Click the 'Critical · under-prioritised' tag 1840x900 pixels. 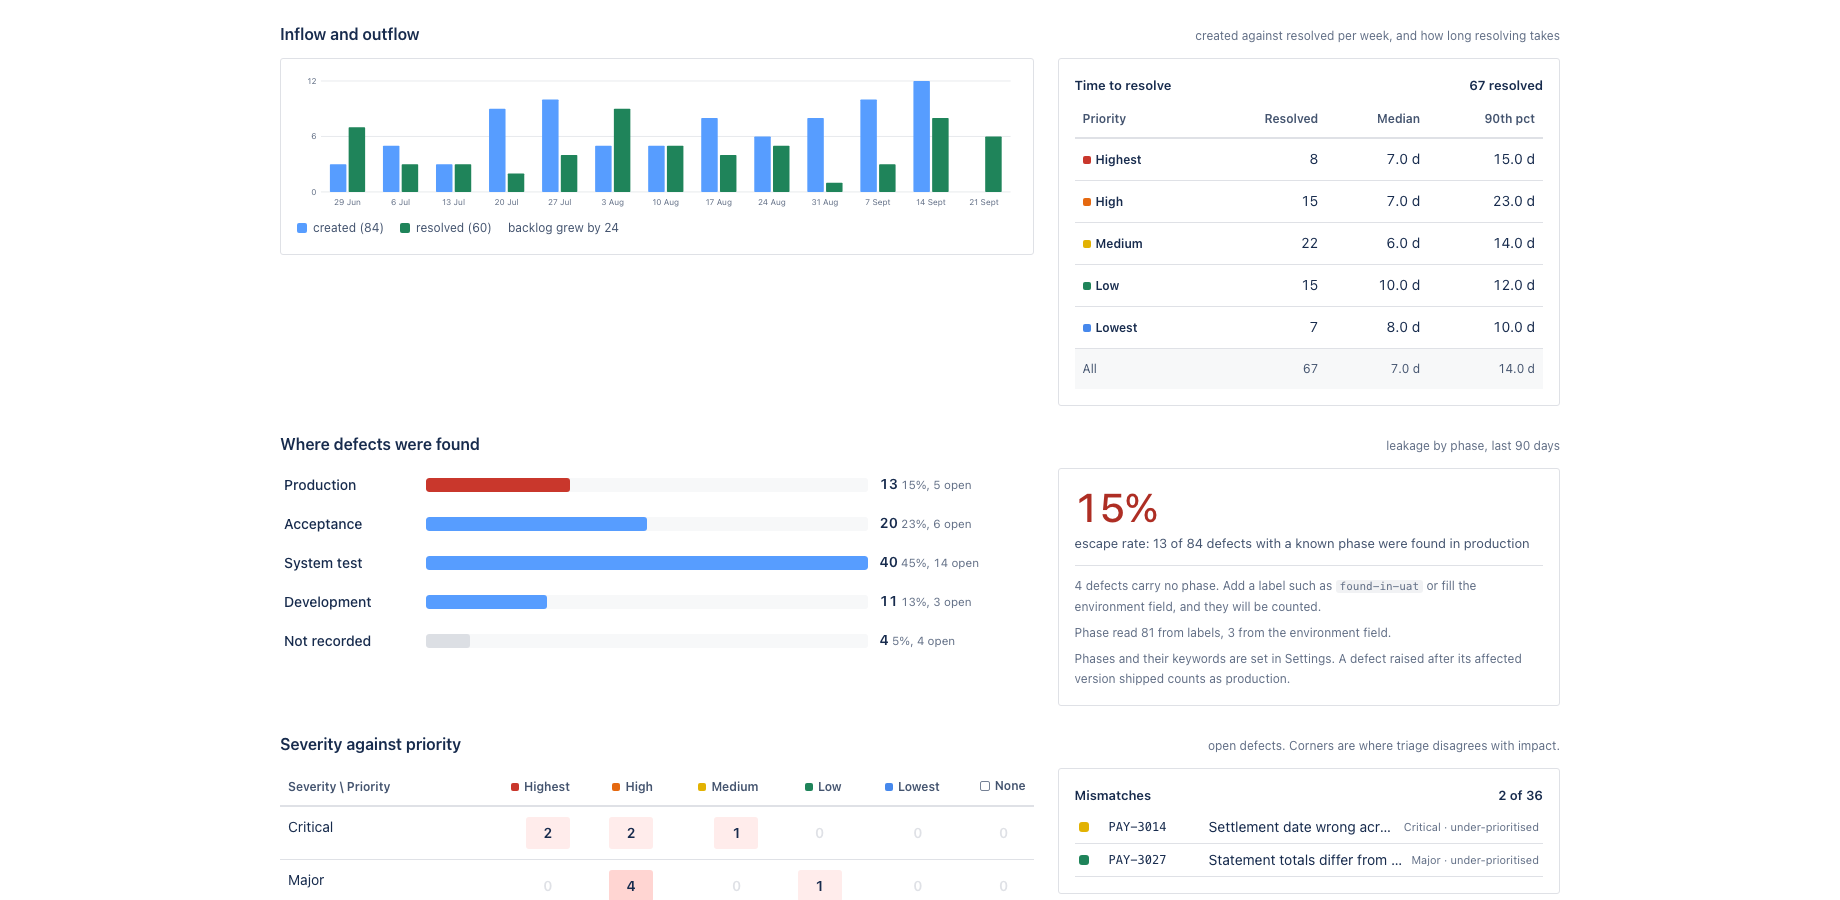(1471, 827)
